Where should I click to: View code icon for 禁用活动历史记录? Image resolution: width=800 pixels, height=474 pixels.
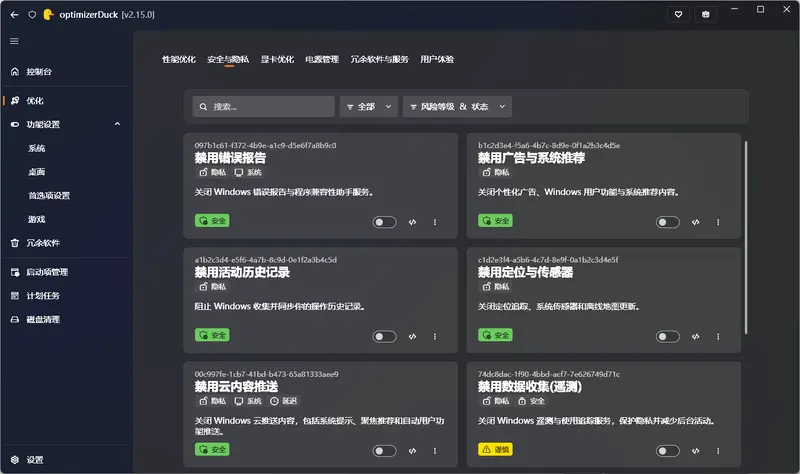point(412,336)
